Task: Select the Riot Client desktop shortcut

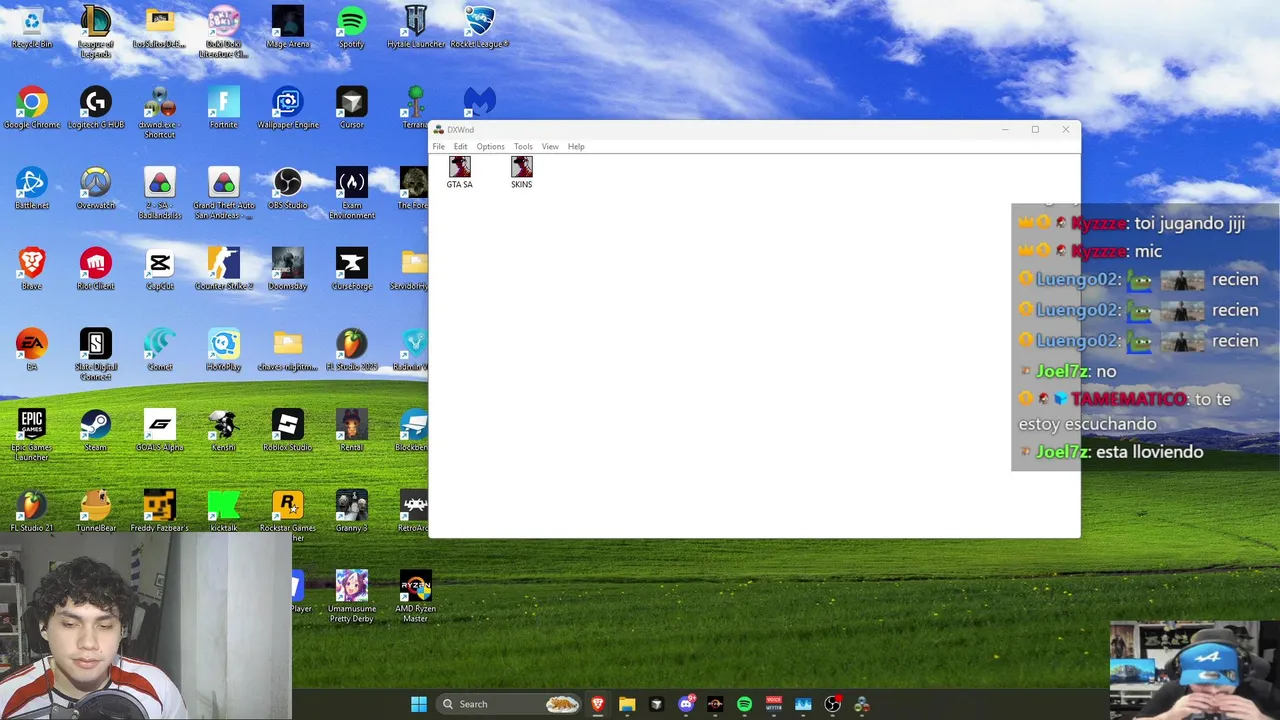Action: pos(96,269)
